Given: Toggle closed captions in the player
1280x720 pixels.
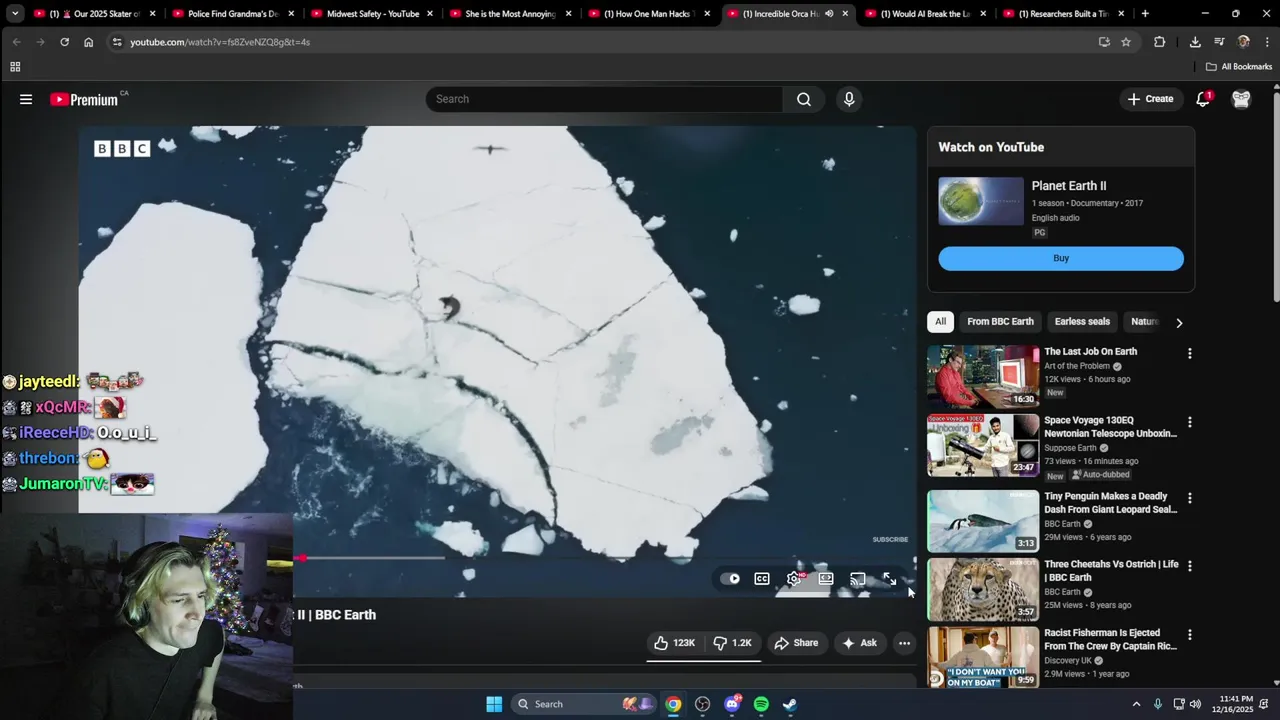Looking at the screenshot, I should click(762, 579).
